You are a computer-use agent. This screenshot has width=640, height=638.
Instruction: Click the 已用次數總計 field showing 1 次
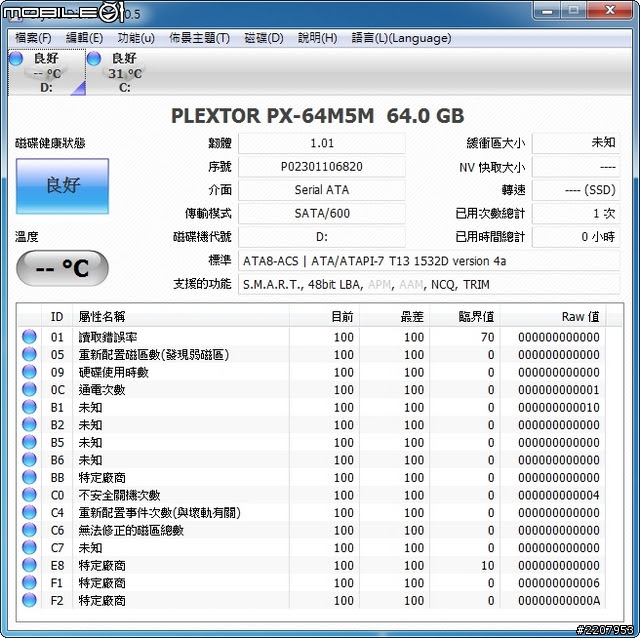(576, 213)
